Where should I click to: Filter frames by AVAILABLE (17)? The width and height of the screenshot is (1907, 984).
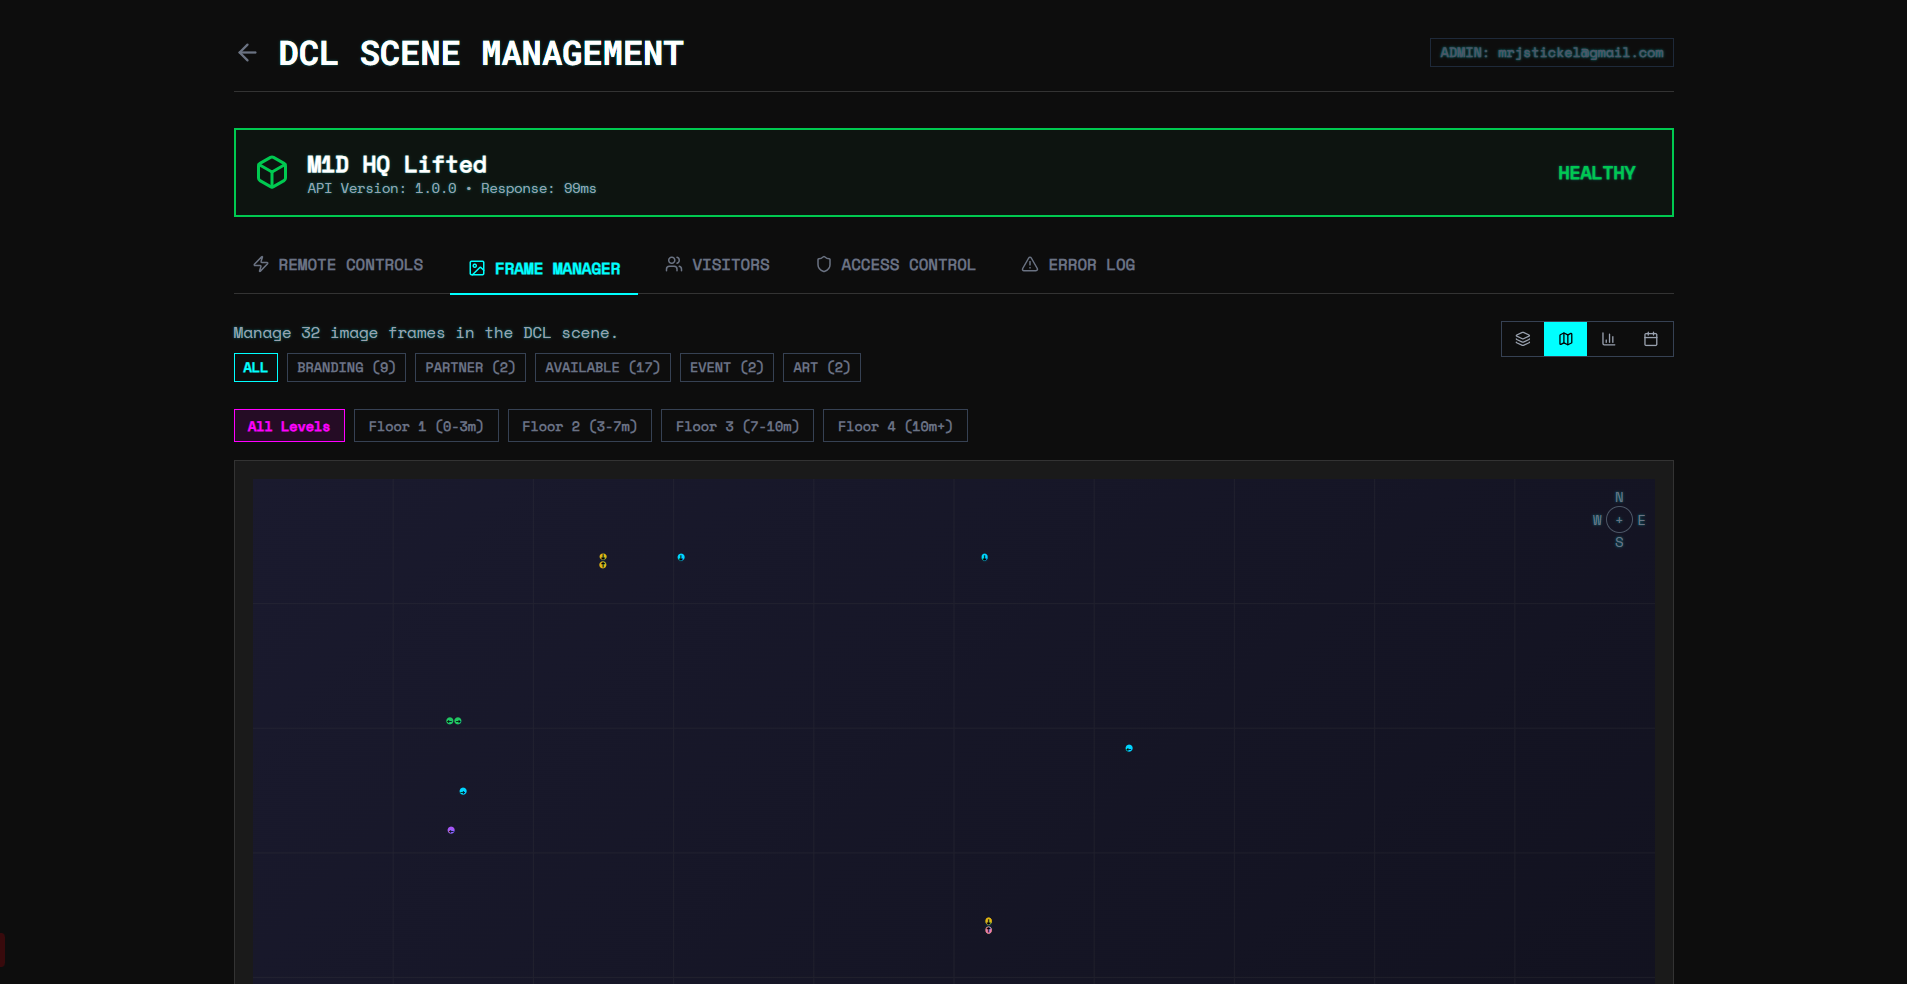point(602,368)
